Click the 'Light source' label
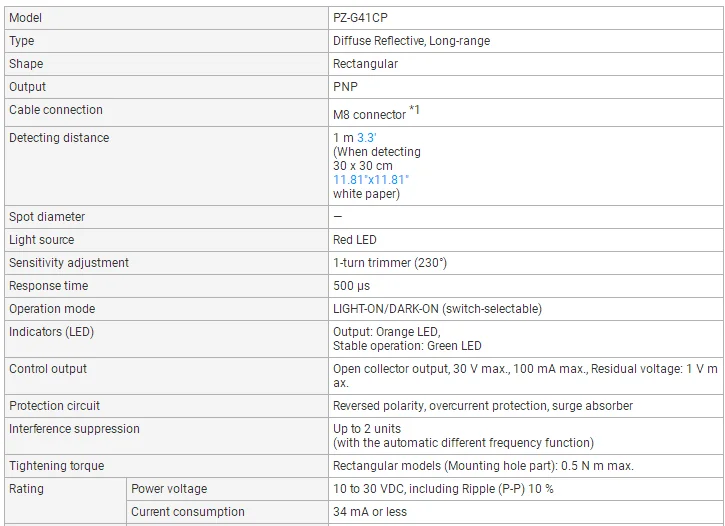 click(x=41, y=240)
